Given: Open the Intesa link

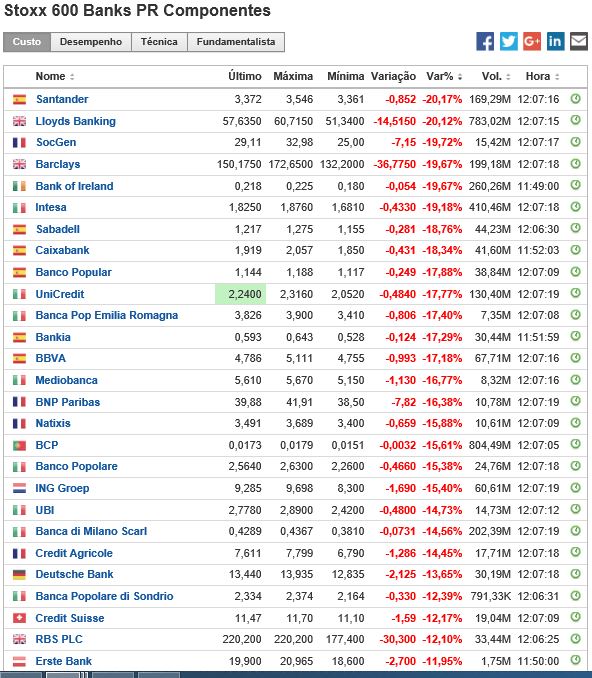Looking at the screenshot, I should coord(51,207).
